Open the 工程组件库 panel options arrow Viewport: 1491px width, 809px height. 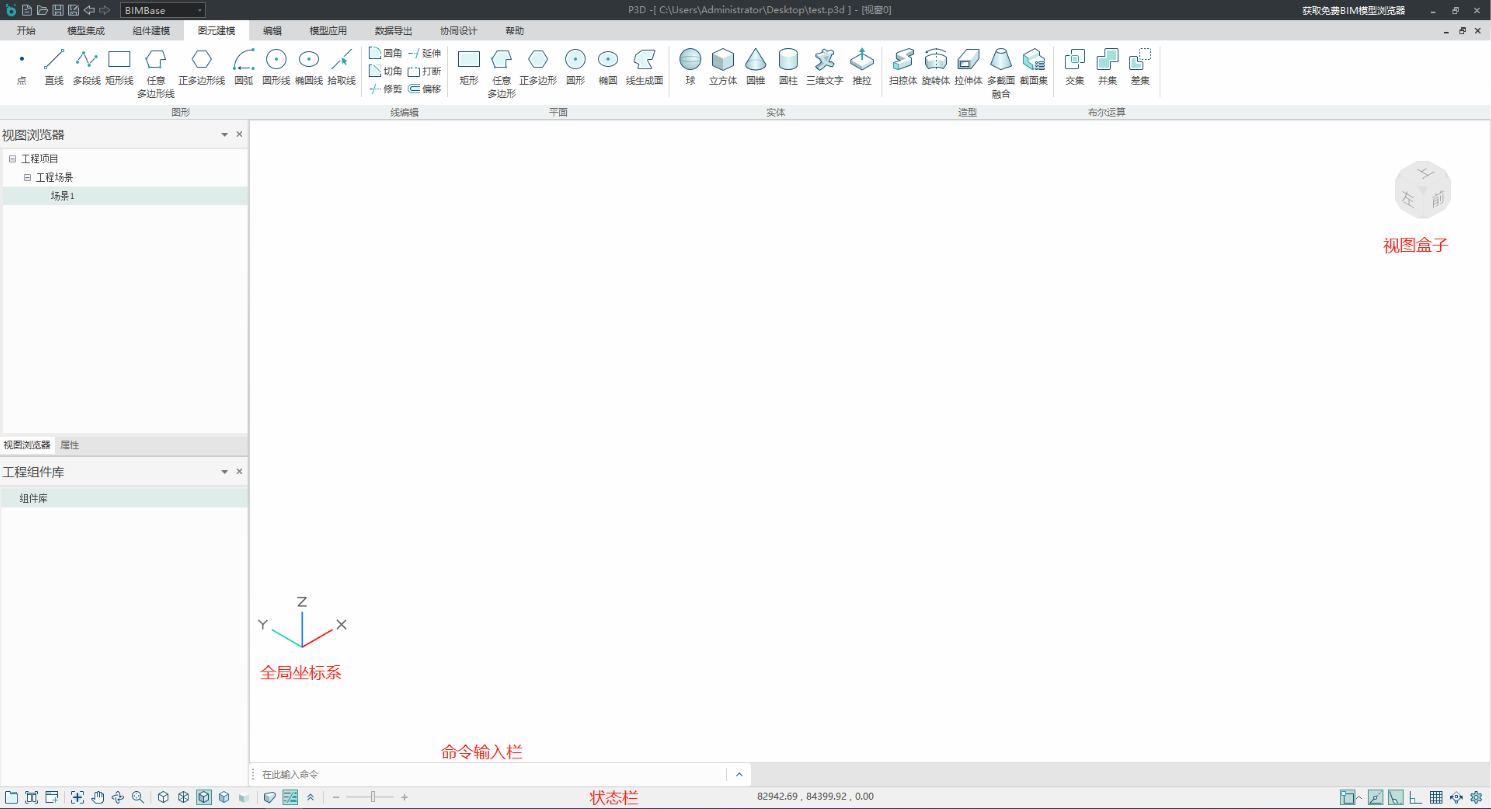tap(224, 471)
